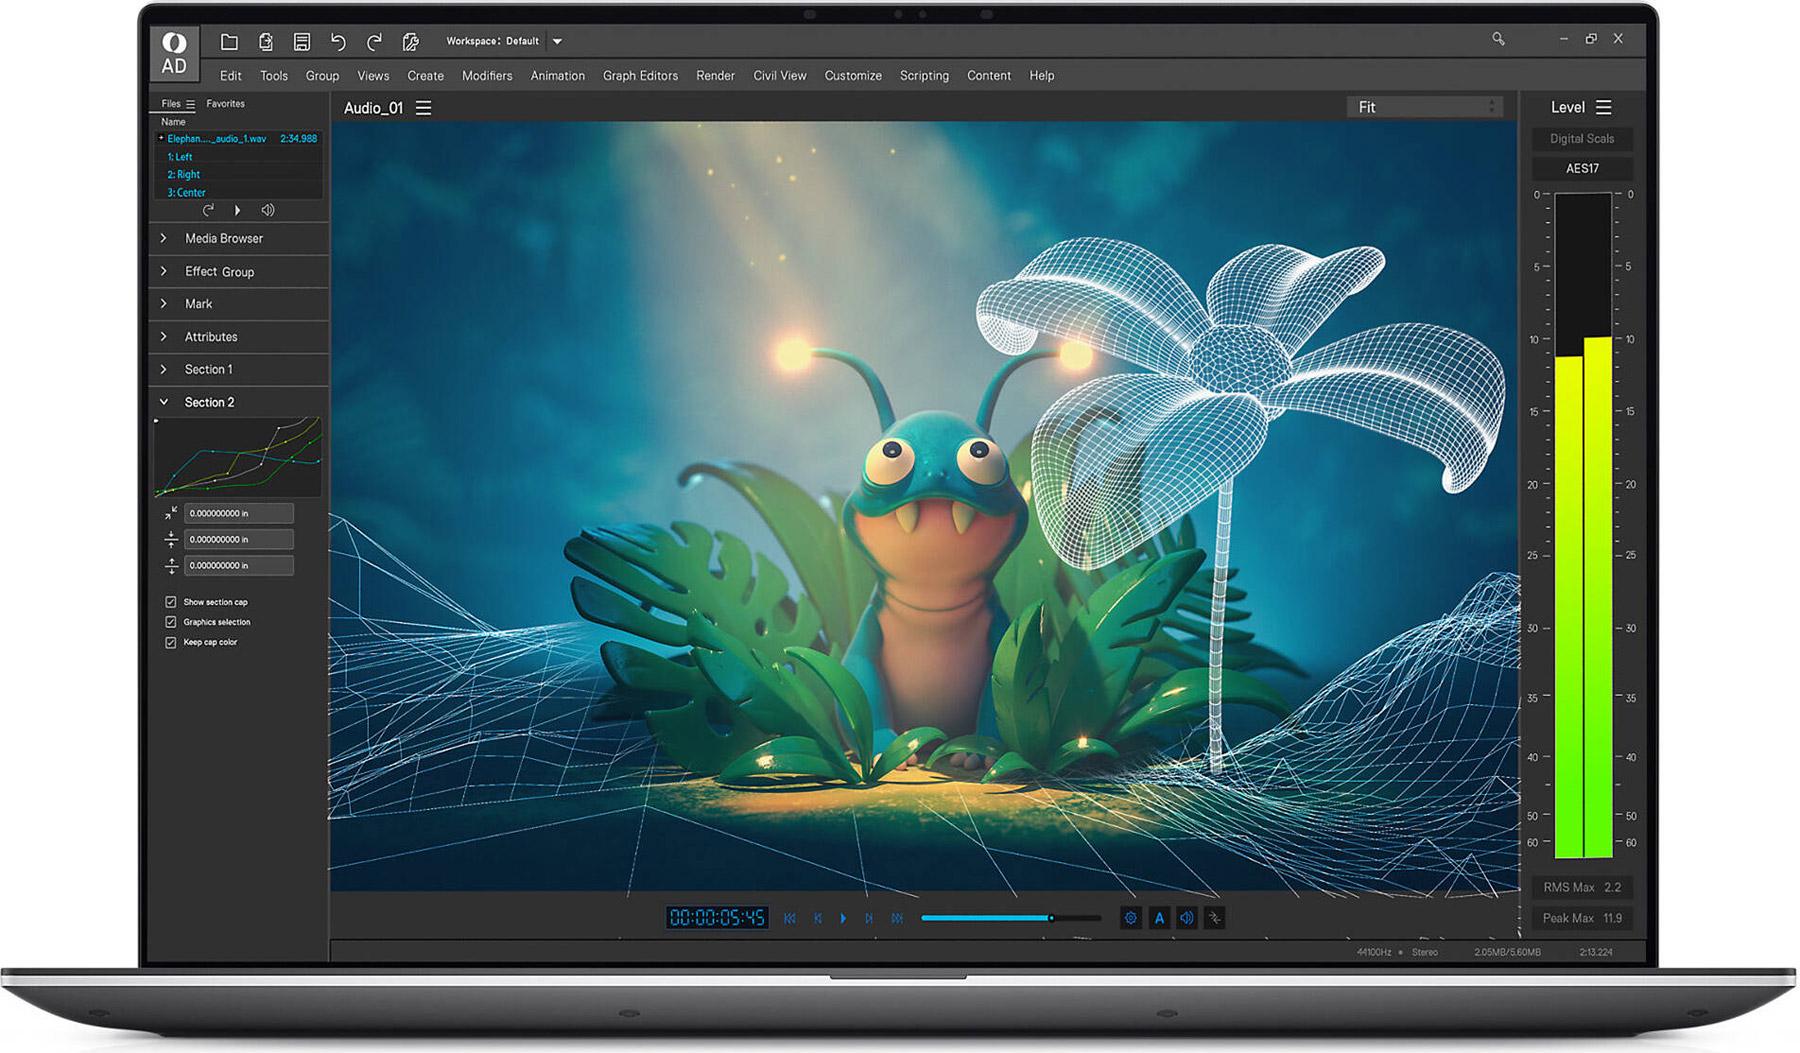
Task: Click the open folder icon in toolbar
Action: coord(229,41)
